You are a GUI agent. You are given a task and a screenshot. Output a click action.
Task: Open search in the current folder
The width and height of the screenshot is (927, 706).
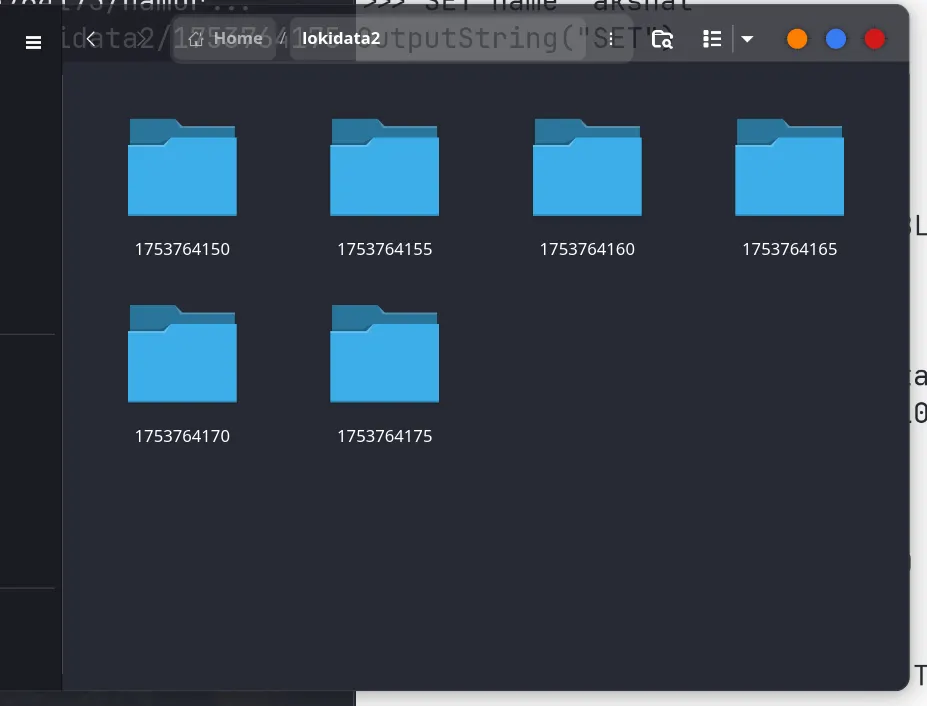(x=661, y=38)
